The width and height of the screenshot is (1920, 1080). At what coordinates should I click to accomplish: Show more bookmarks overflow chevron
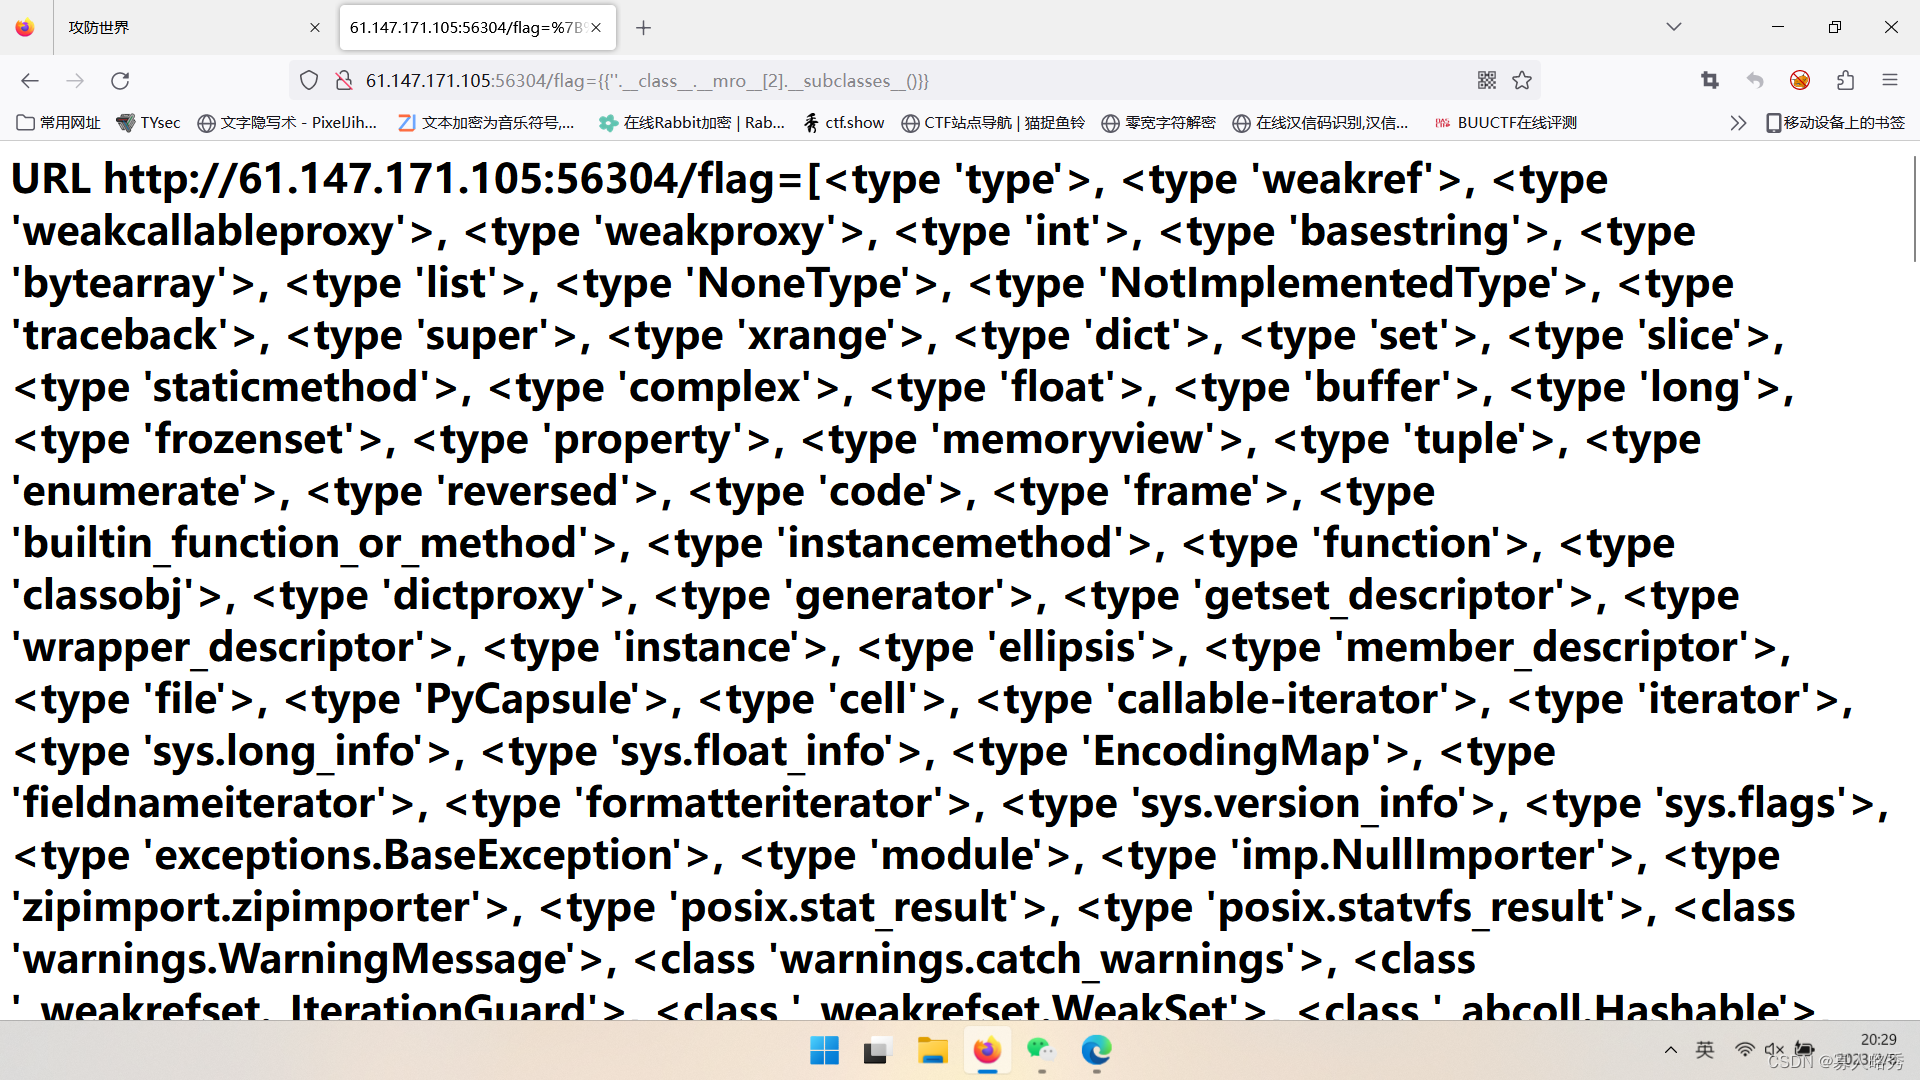(1738, 123)
